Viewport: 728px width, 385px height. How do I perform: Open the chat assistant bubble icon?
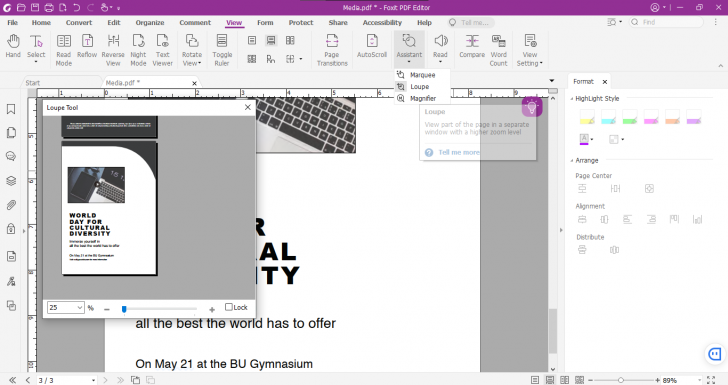(x=715, y=354)
